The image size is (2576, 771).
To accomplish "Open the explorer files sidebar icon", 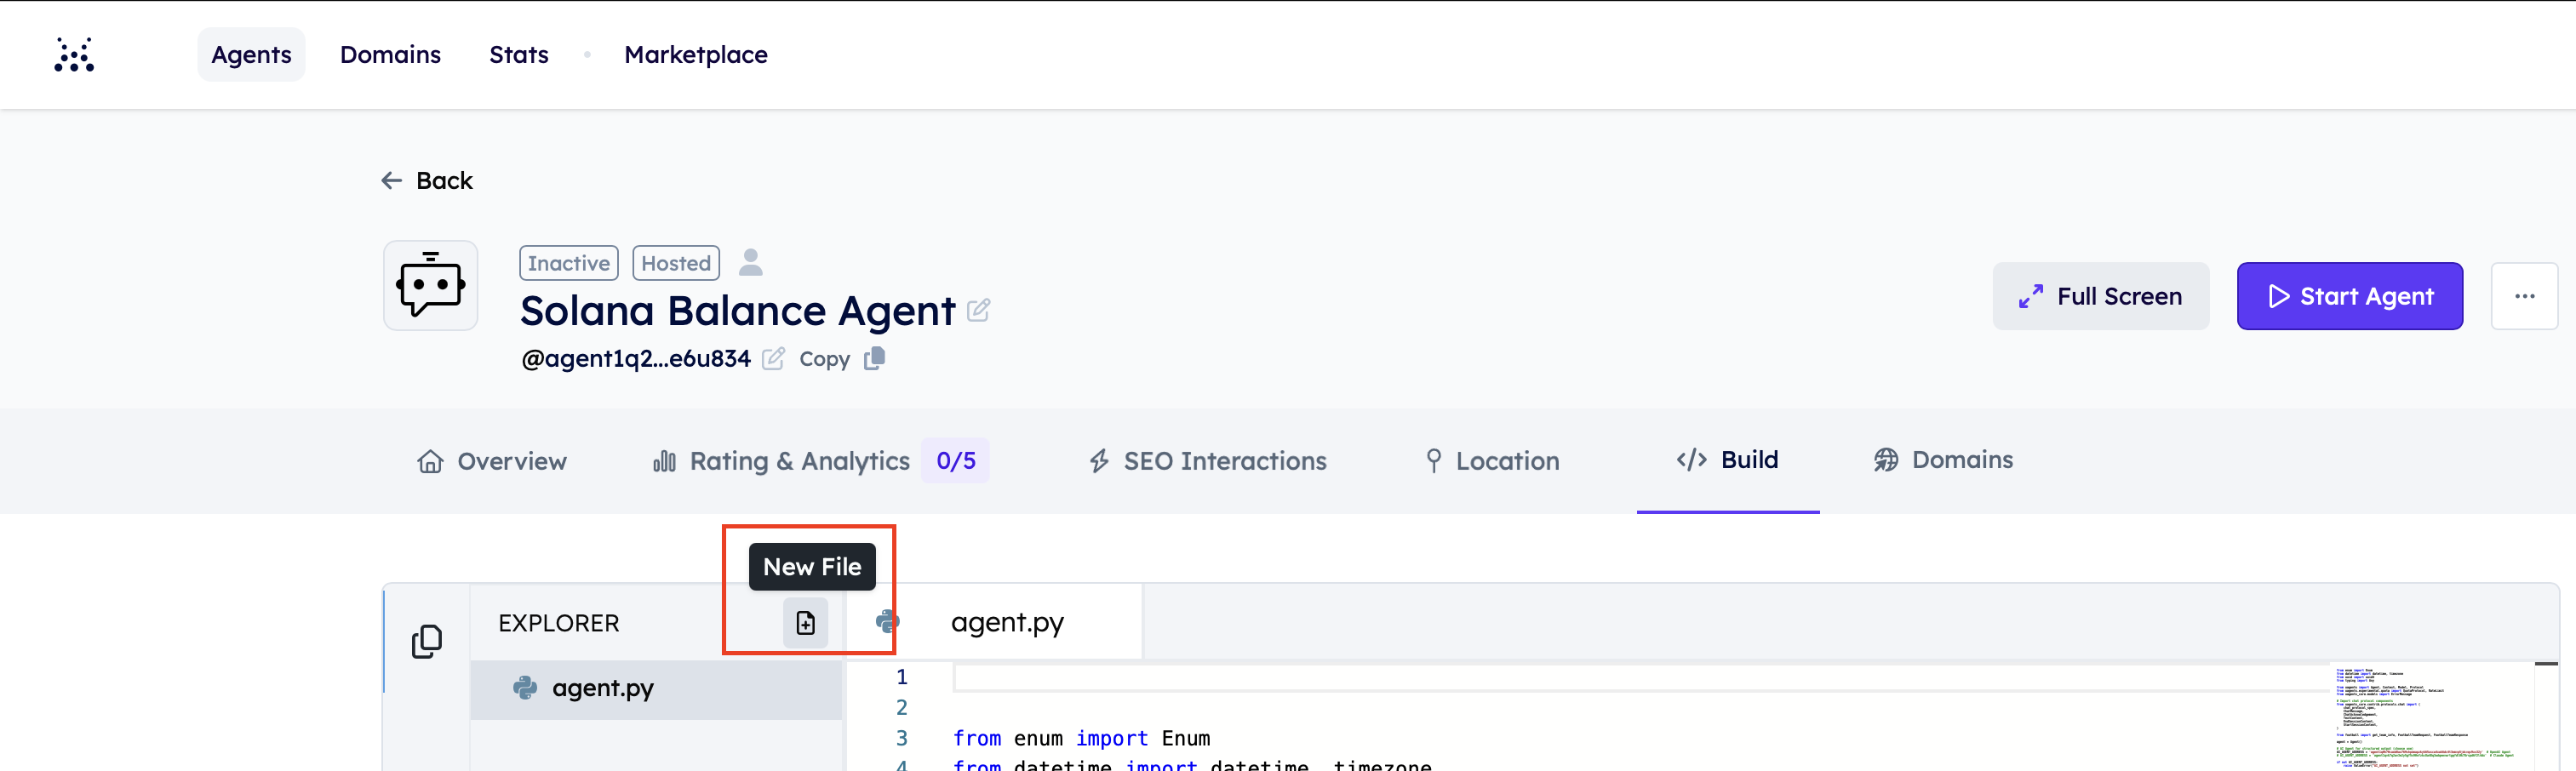I will tap(427, 641).
